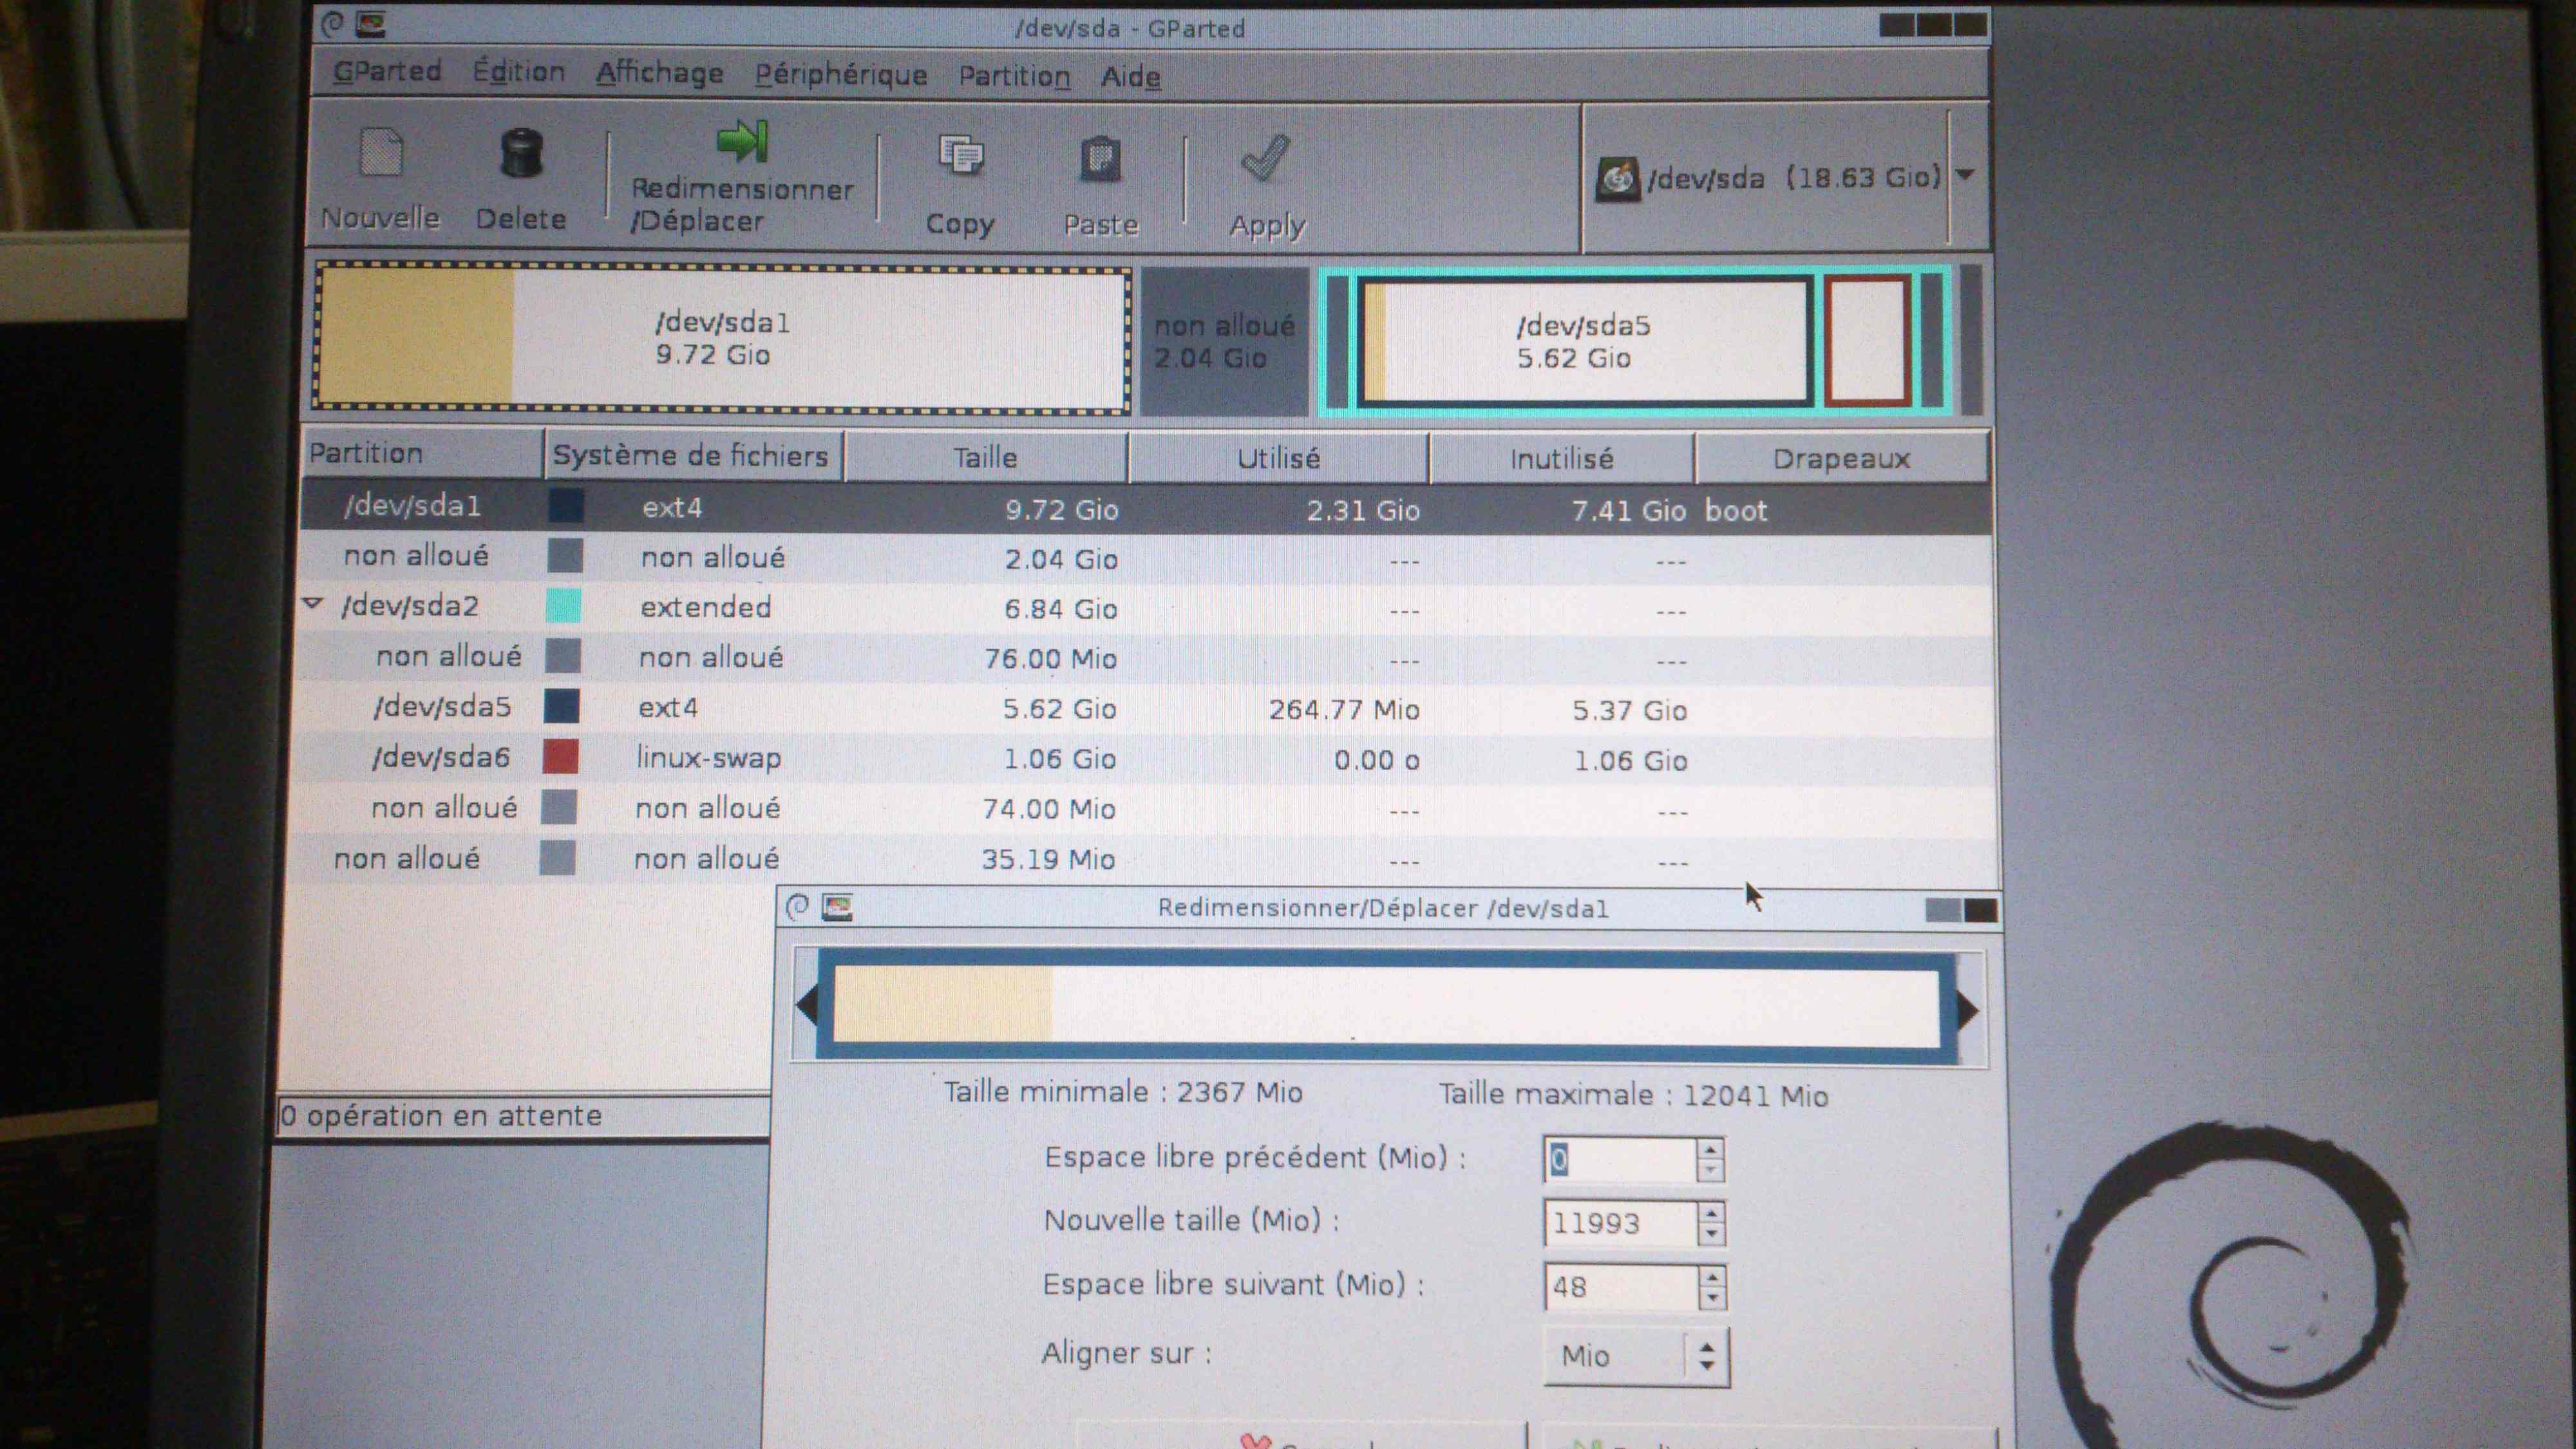This screenshot has width=2576, height=1449.
Task: Collapse the /dev/sda2 extended partition tree
Action: click(313, 604)
